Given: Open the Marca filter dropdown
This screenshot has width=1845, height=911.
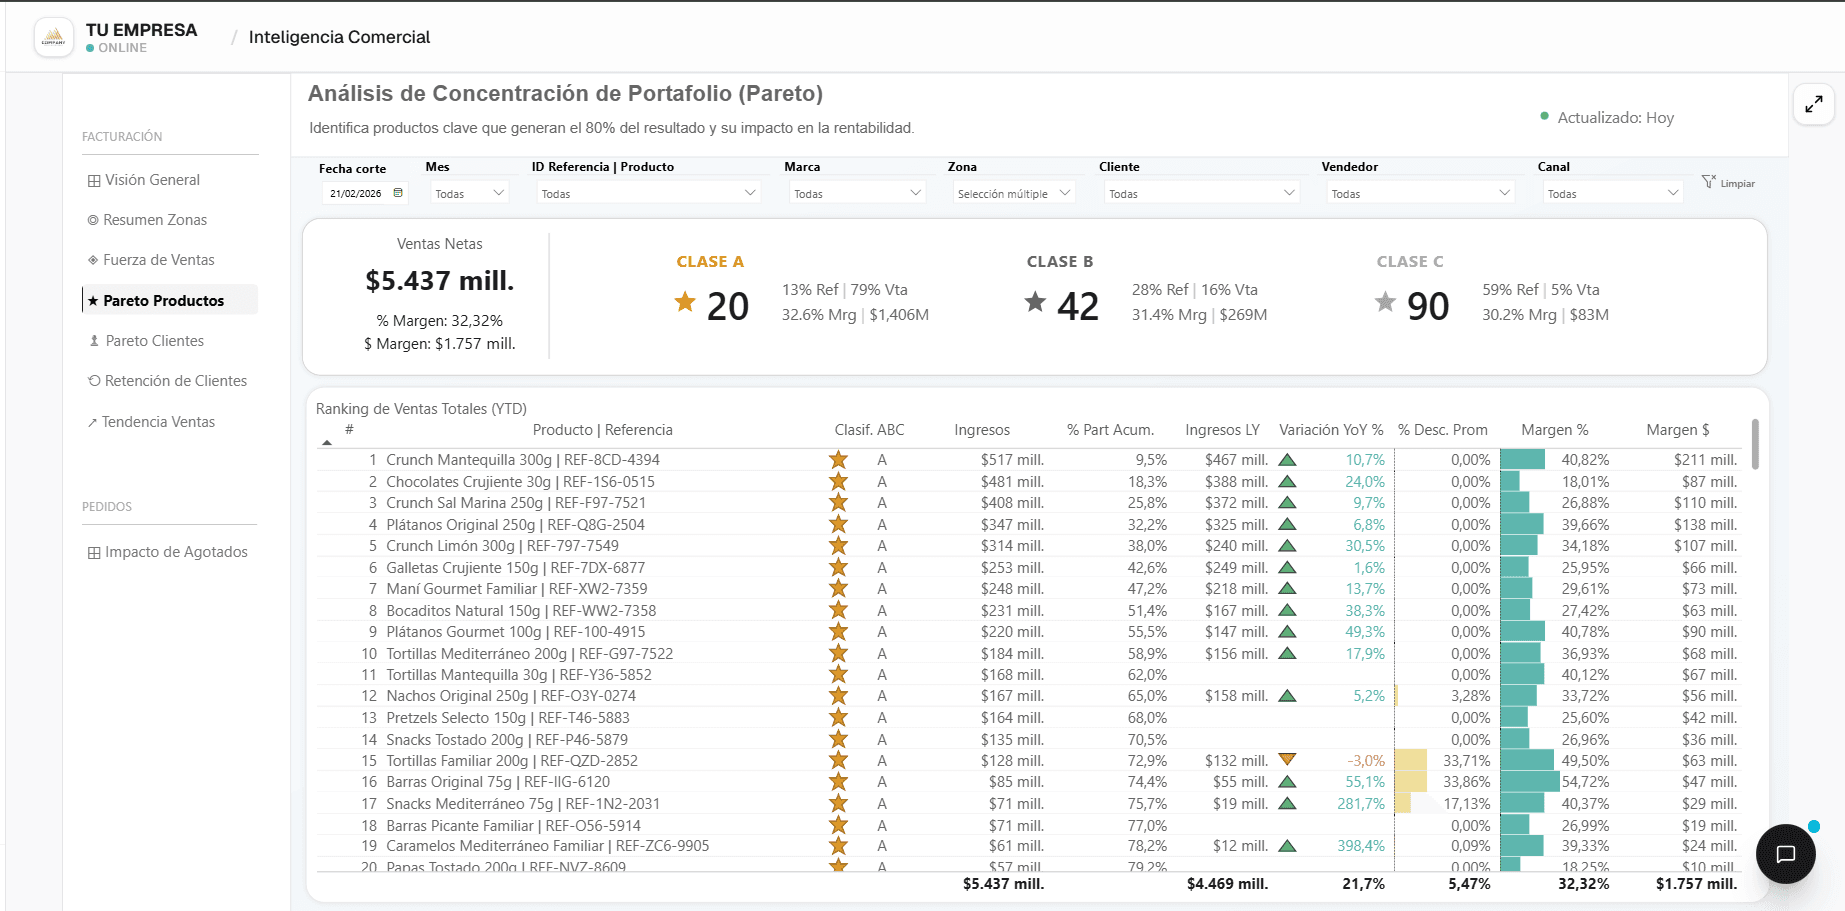Looking at the screenshot, I should [x=857, y=193].
